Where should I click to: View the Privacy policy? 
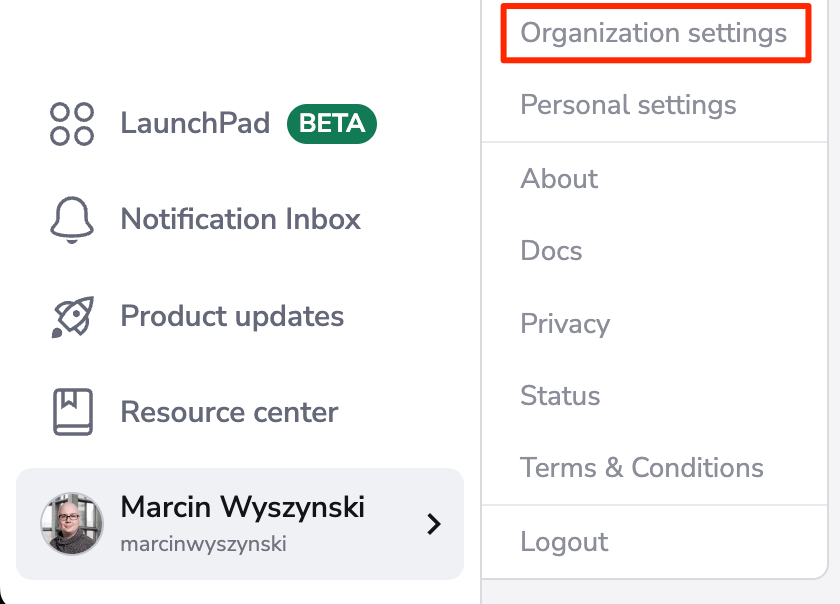pyautogui.click(x=565, y=323)
